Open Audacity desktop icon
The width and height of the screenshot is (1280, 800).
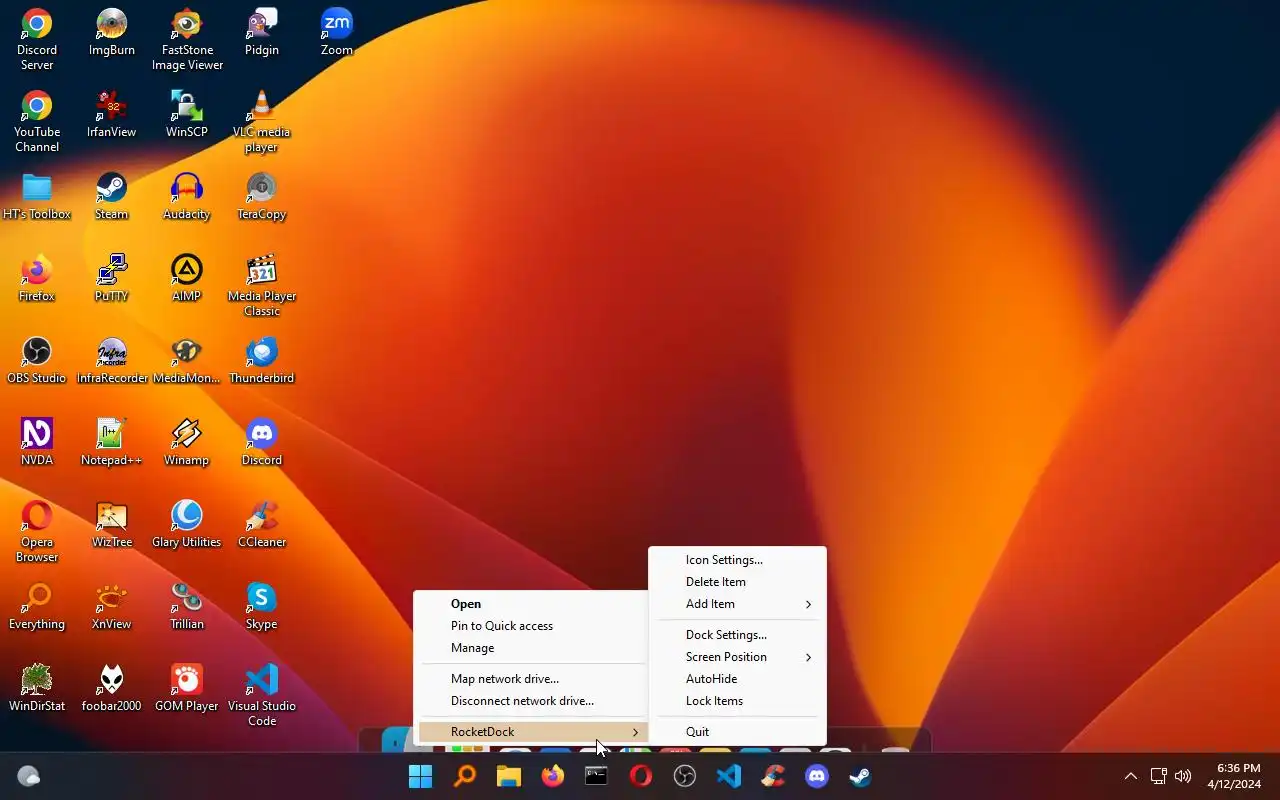click(187, 196)
